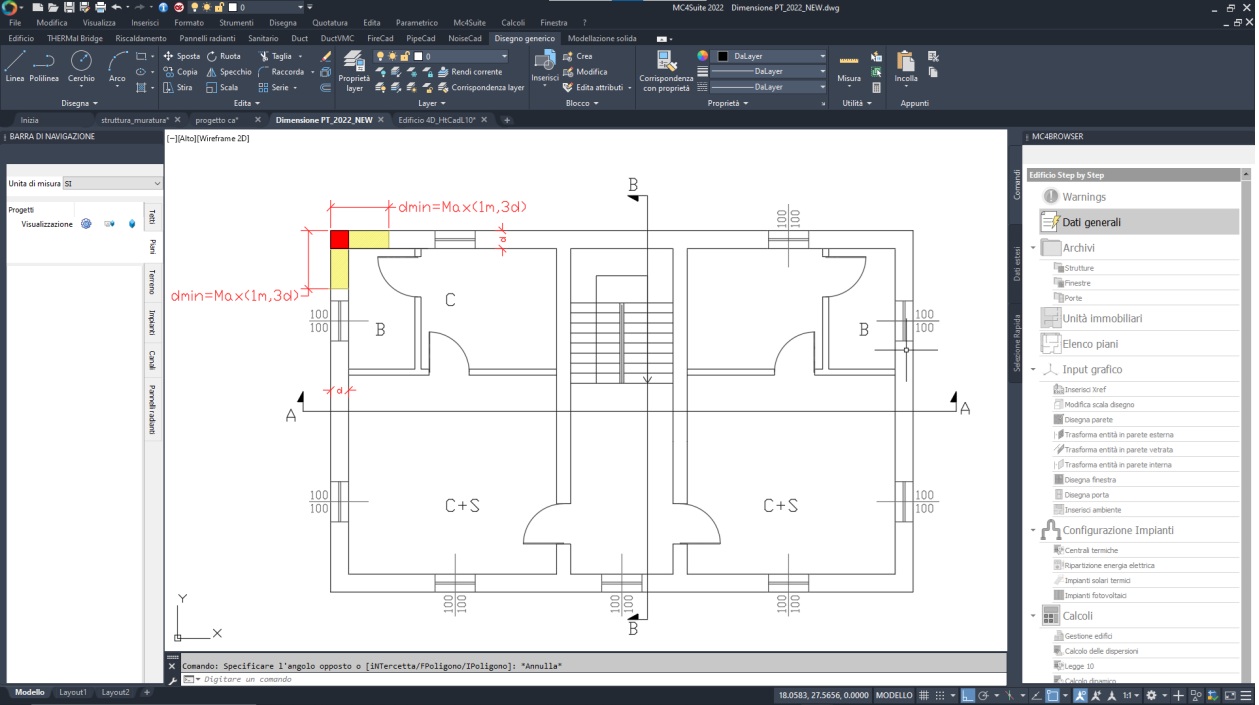Open the annotation scale 1:1 dropdown
The height and width of the screenshot is (705, 1259).
click(x=1130, y=695)
